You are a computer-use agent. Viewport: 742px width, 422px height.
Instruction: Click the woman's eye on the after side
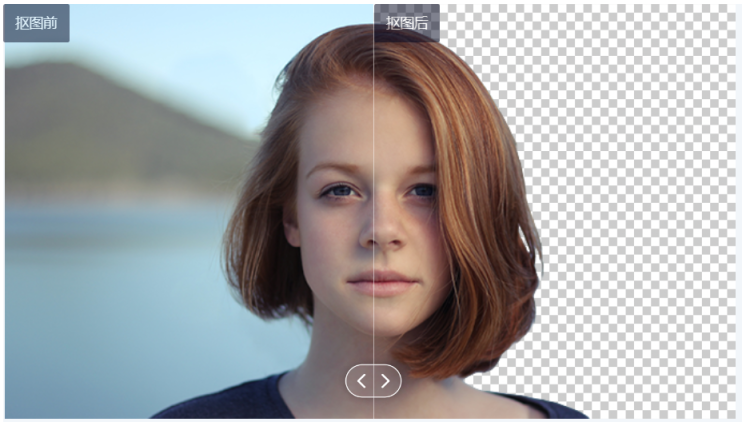point(421,190)
